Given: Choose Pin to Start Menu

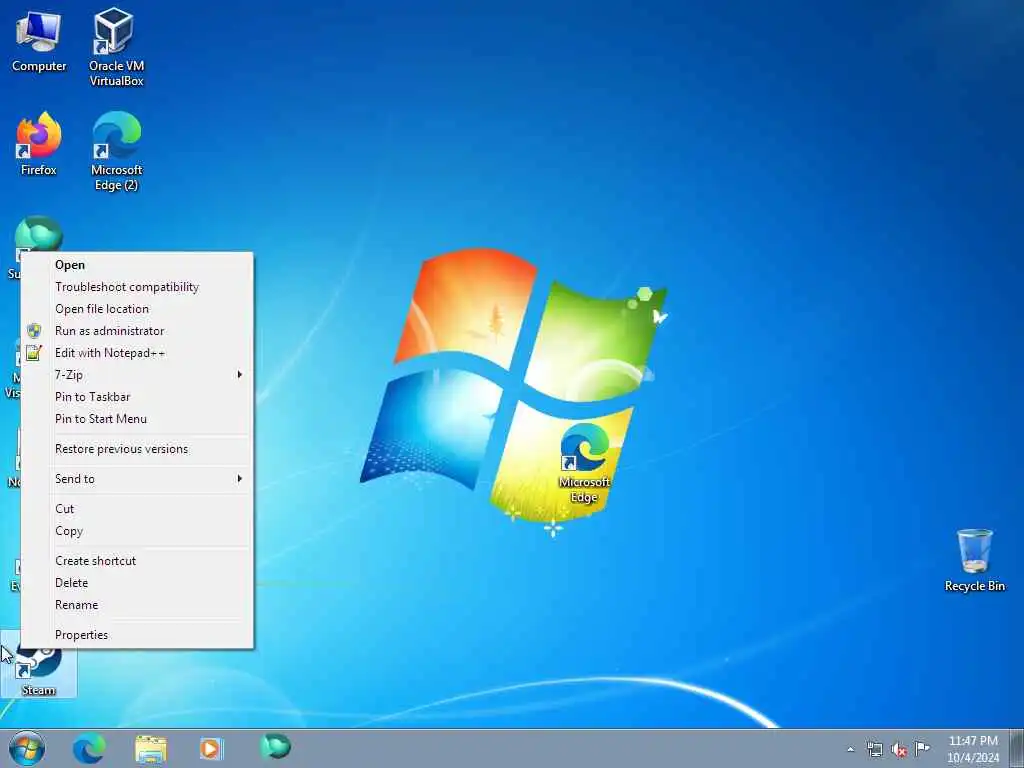Looking at the screenshot, I should pos(137,419).
